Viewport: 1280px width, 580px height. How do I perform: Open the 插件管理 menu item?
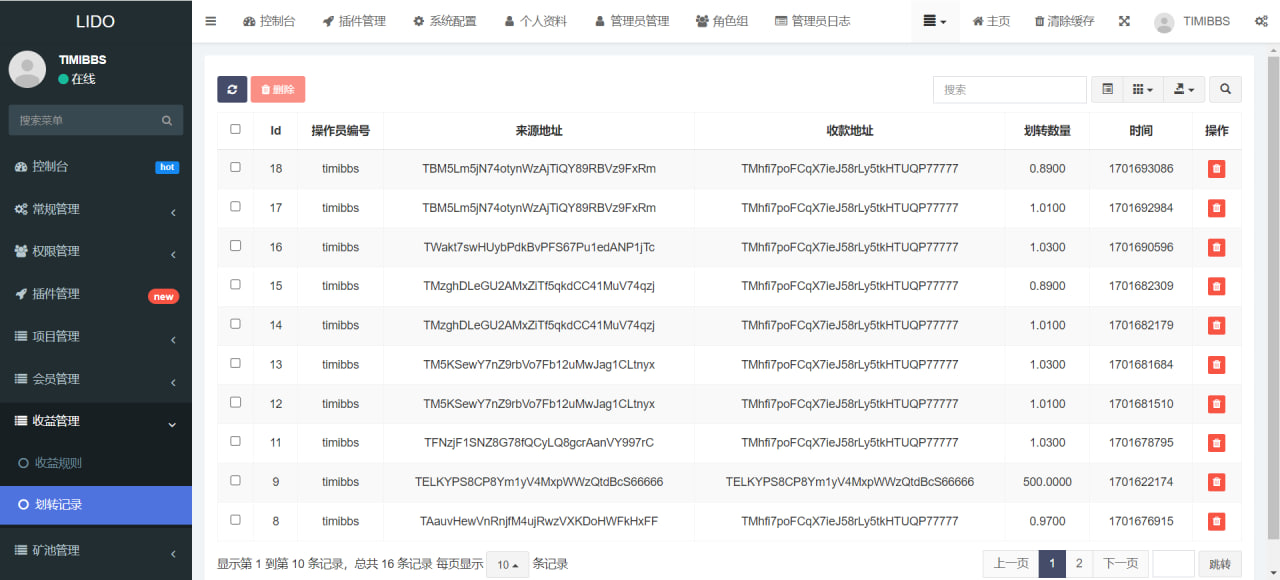tap(354, 20)
